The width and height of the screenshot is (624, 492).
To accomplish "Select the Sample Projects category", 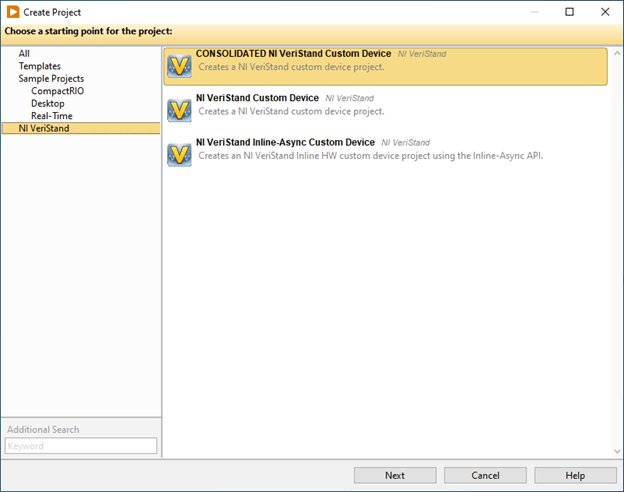I will (51, 78).
